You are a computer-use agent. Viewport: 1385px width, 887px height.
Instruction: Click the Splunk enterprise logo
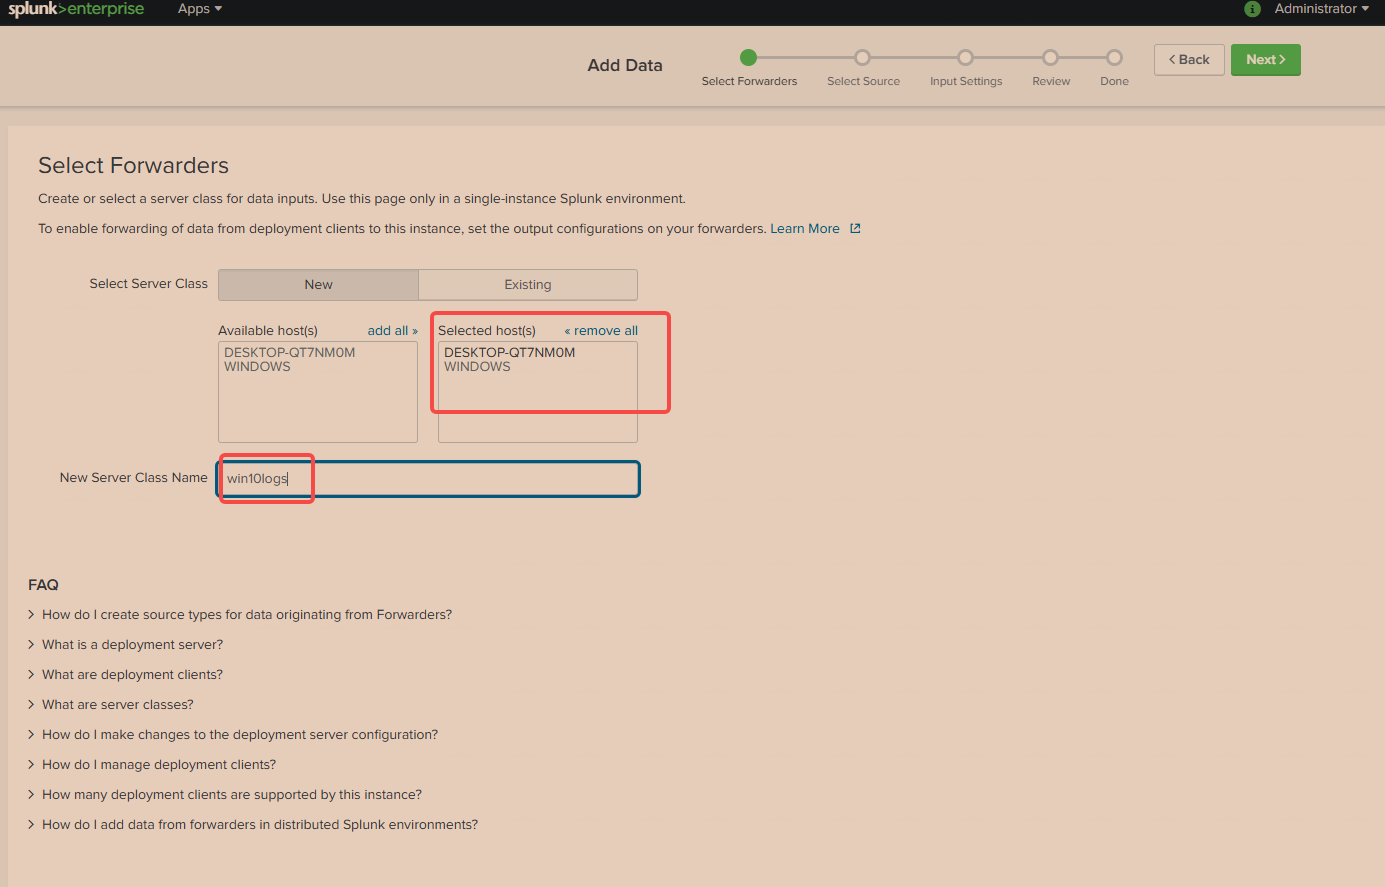point(76,9)
